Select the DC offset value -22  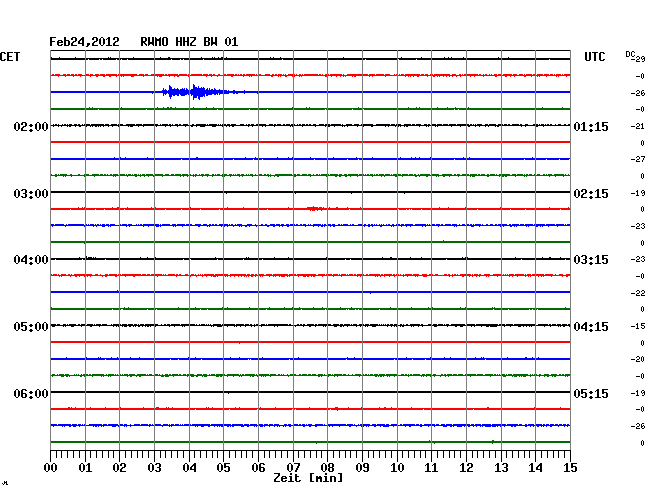tap(638, 293)
